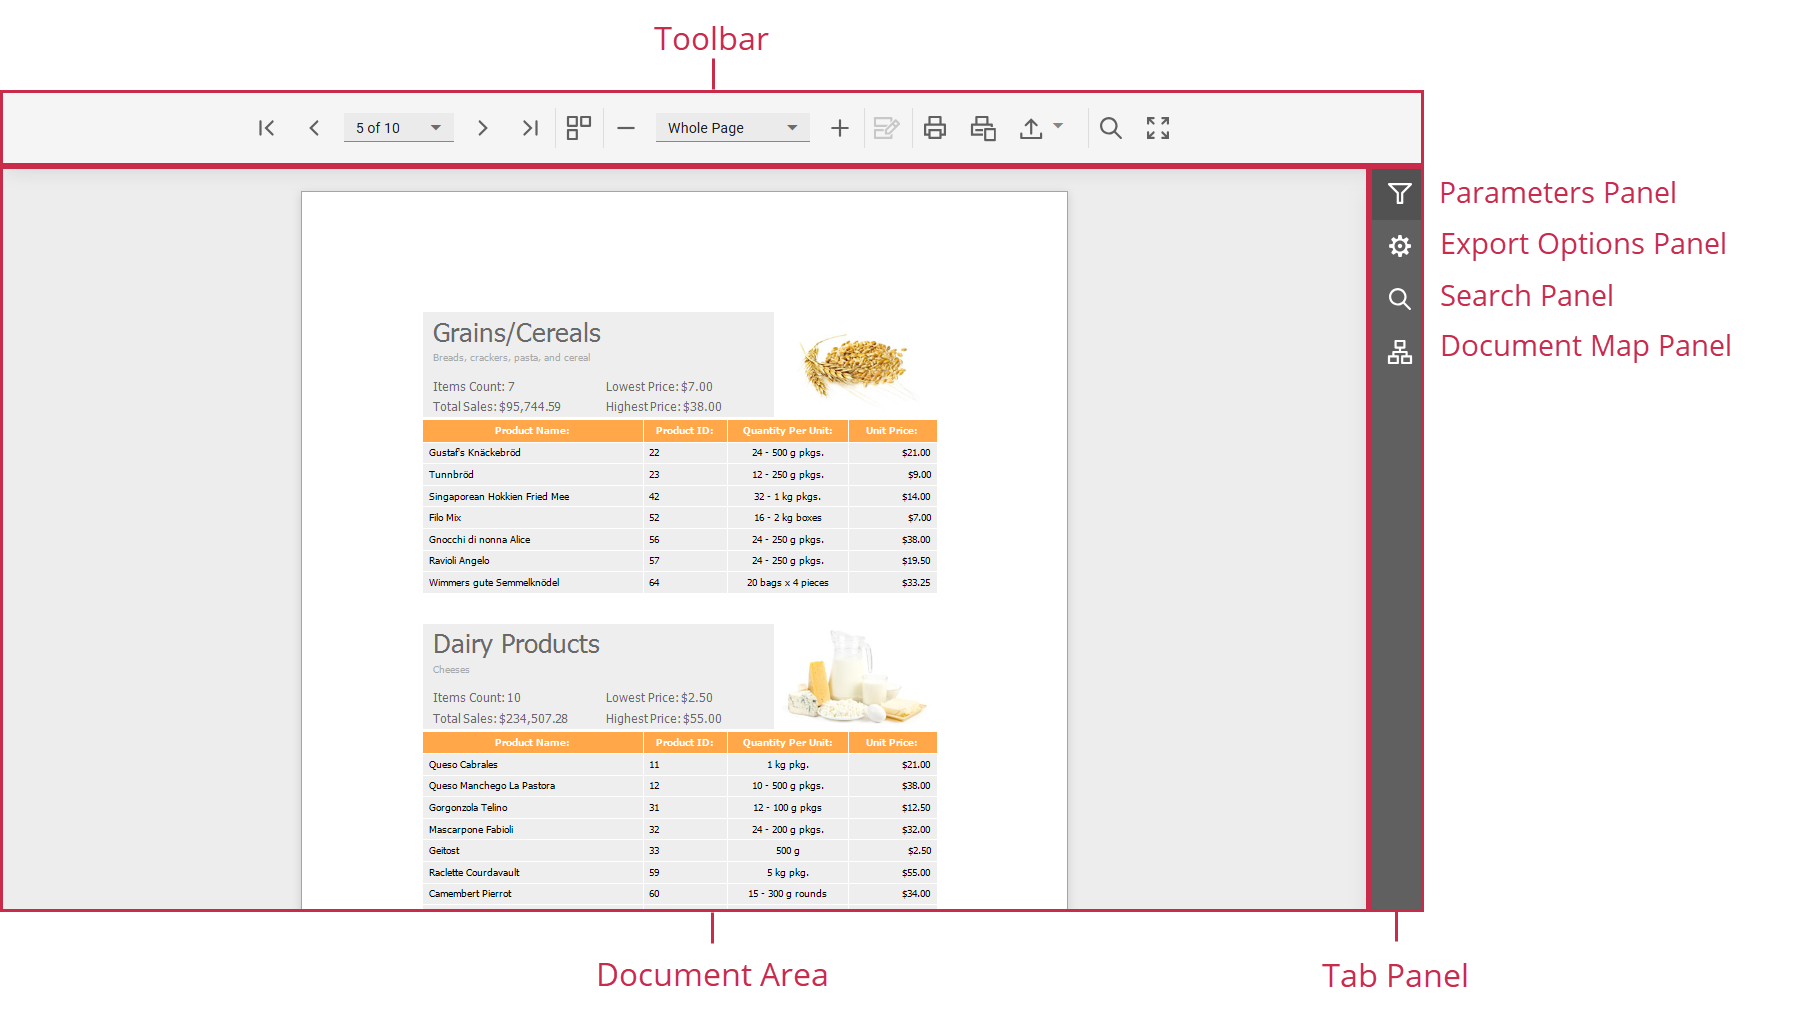
Task: Open the Export To dropdown arrow
Action: click(1058, 126)
